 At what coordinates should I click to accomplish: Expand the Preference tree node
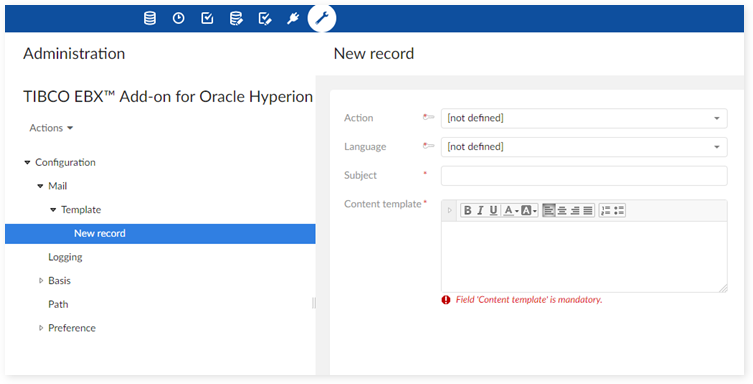[x=41, y=328]
